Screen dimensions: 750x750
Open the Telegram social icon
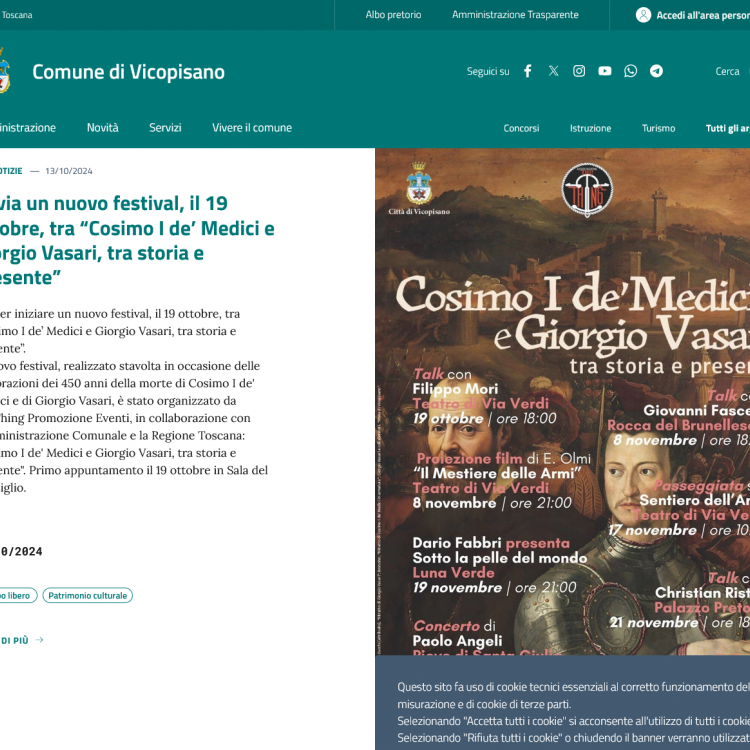(x=656, y=71)
